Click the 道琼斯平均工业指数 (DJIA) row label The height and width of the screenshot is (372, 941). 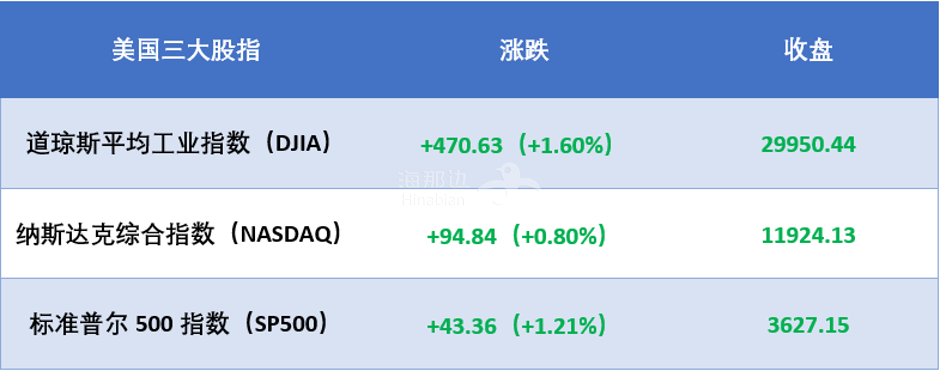(x=179, y=145)
